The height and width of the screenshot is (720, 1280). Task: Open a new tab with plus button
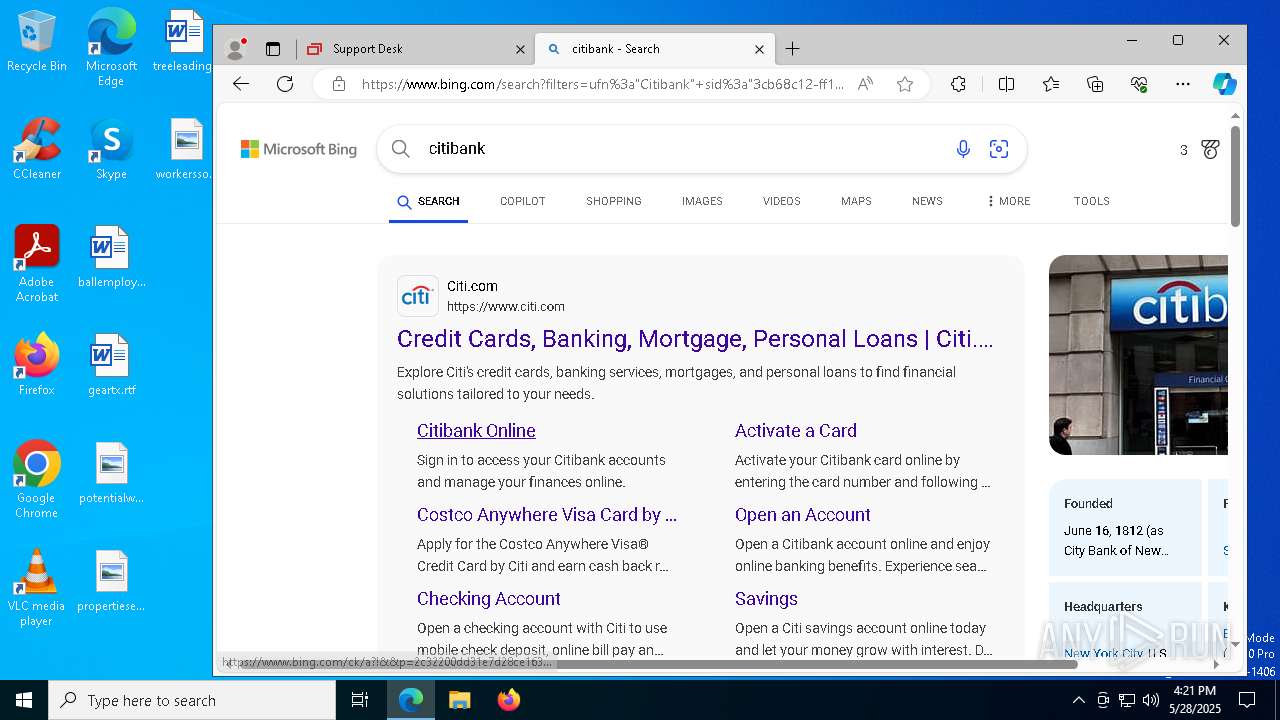tap(792, 49)
